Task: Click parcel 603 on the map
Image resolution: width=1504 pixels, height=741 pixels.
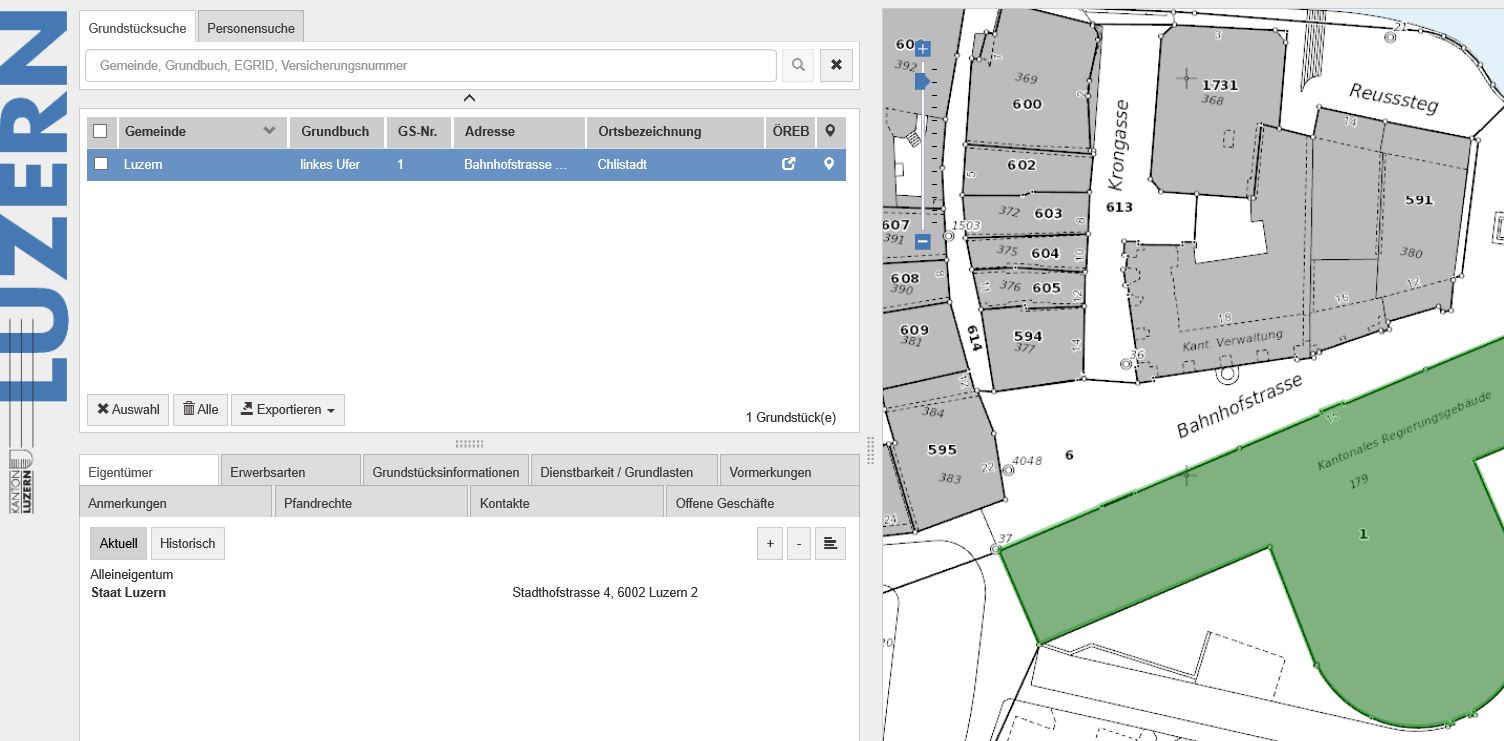Action: pos(1048,213)
